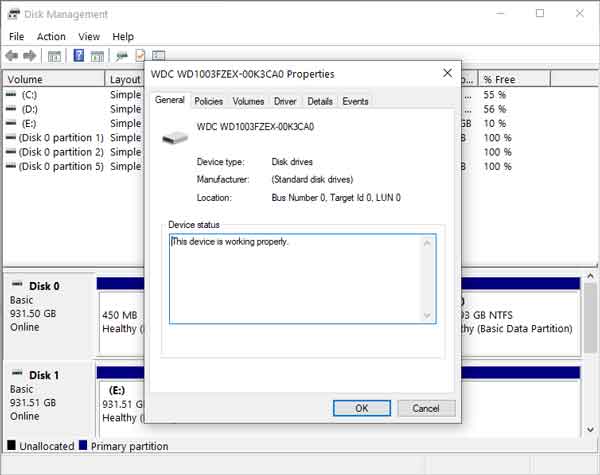Sort by the Layout column header
Viewport: 600px width, 475px height.
tap(125, 80)
